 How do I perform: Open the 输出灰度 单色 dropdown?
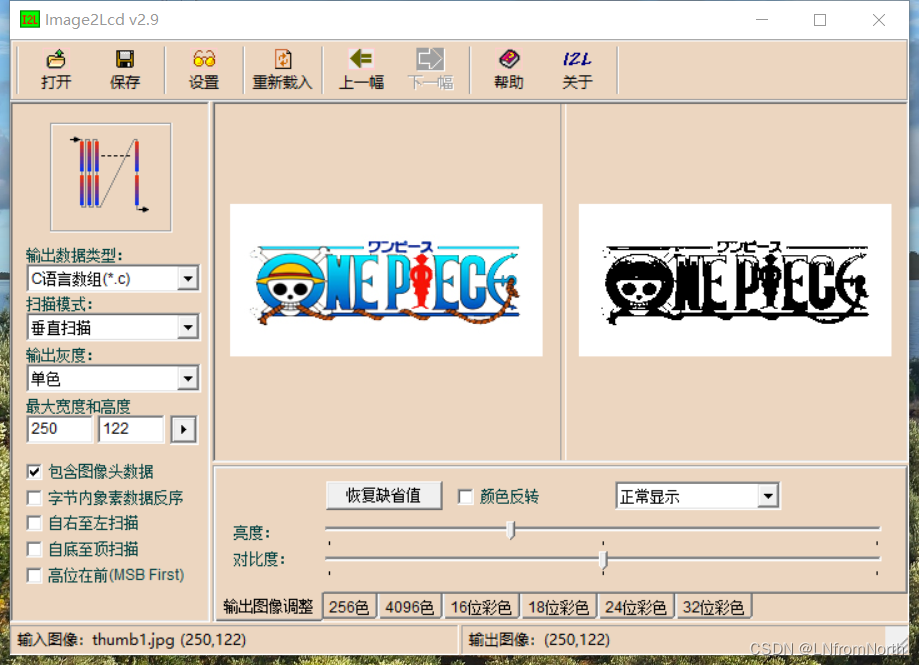pyautogui.click(x=188, y=378)
